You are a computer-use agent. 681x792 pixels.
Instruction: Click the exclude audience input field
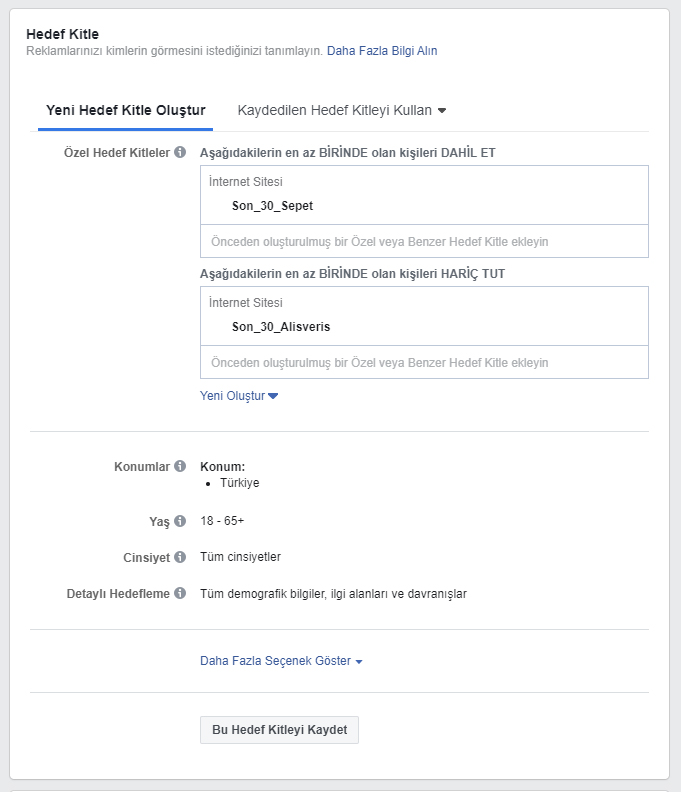[424, 362]
